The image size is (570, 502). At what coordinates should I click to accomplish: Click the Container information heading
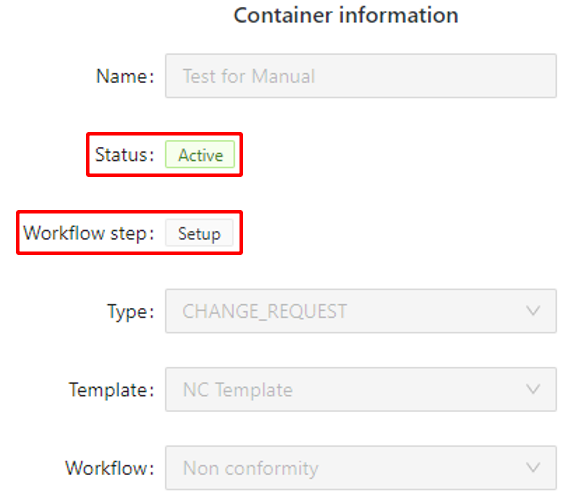click(x=346, y=15)
